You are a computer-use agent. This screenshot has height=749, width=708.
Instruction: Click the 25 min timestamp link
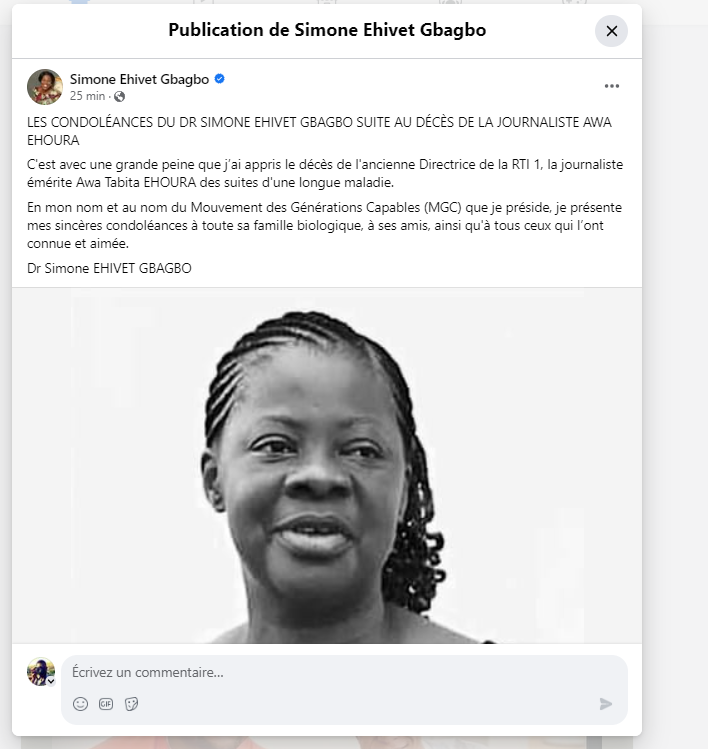click(x=87, y=96)
